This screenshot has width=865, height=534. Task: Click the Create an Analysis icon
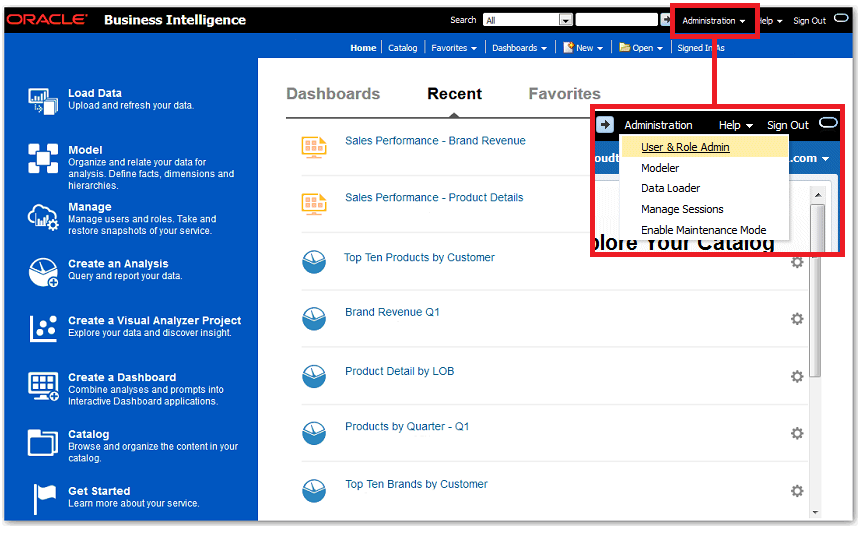click(x=43, y=272)
